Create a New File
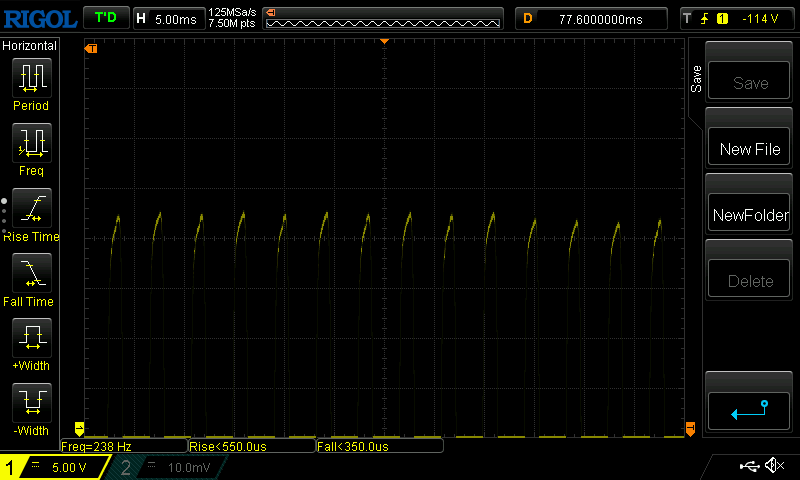The height and width of the screenshot is (480, 800). click(x=749, y=146)
